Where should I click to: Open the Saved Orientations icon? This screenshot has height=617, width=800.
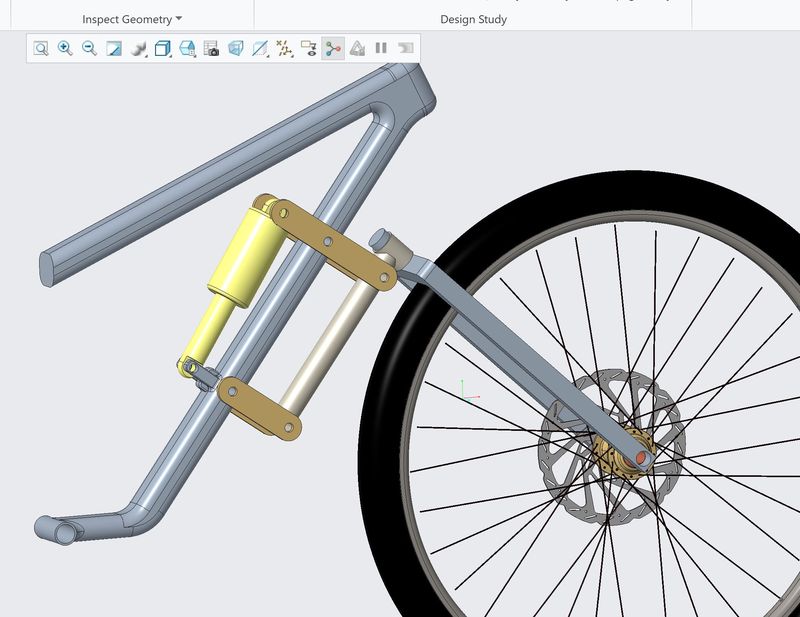click(187, 48)
